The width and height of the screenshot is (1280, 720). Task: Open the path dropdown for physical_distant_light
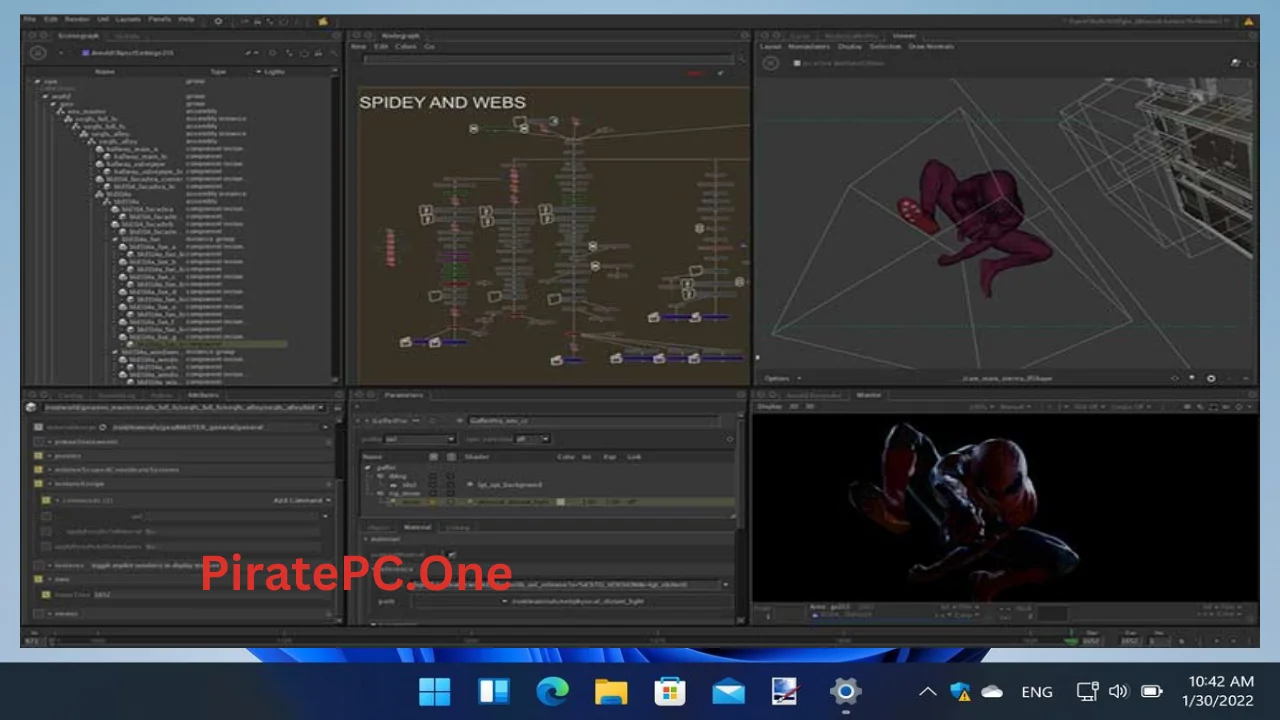click(504, 601)
